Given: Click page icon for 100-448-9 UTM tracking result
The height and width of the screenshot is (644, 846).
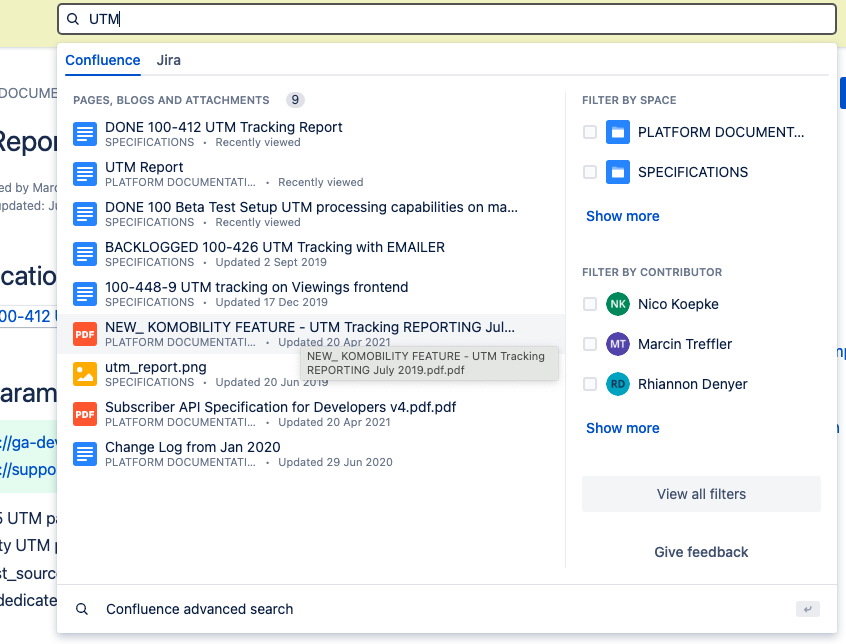Looking at the screenshot, I should (x=85, y=294).
